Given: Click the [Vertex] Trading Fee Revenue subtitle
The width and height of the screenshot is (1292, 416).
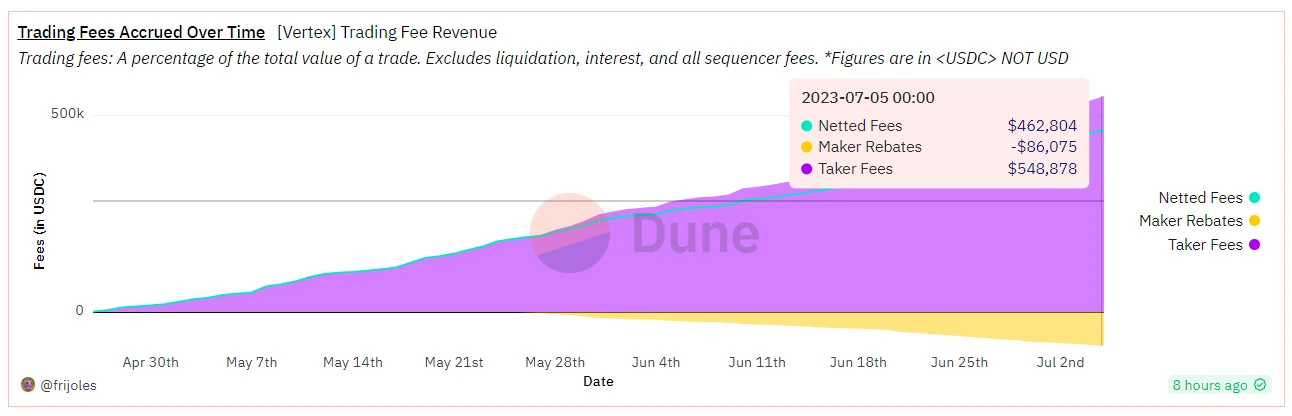Looking at the screenshot, I should point(386,33).
